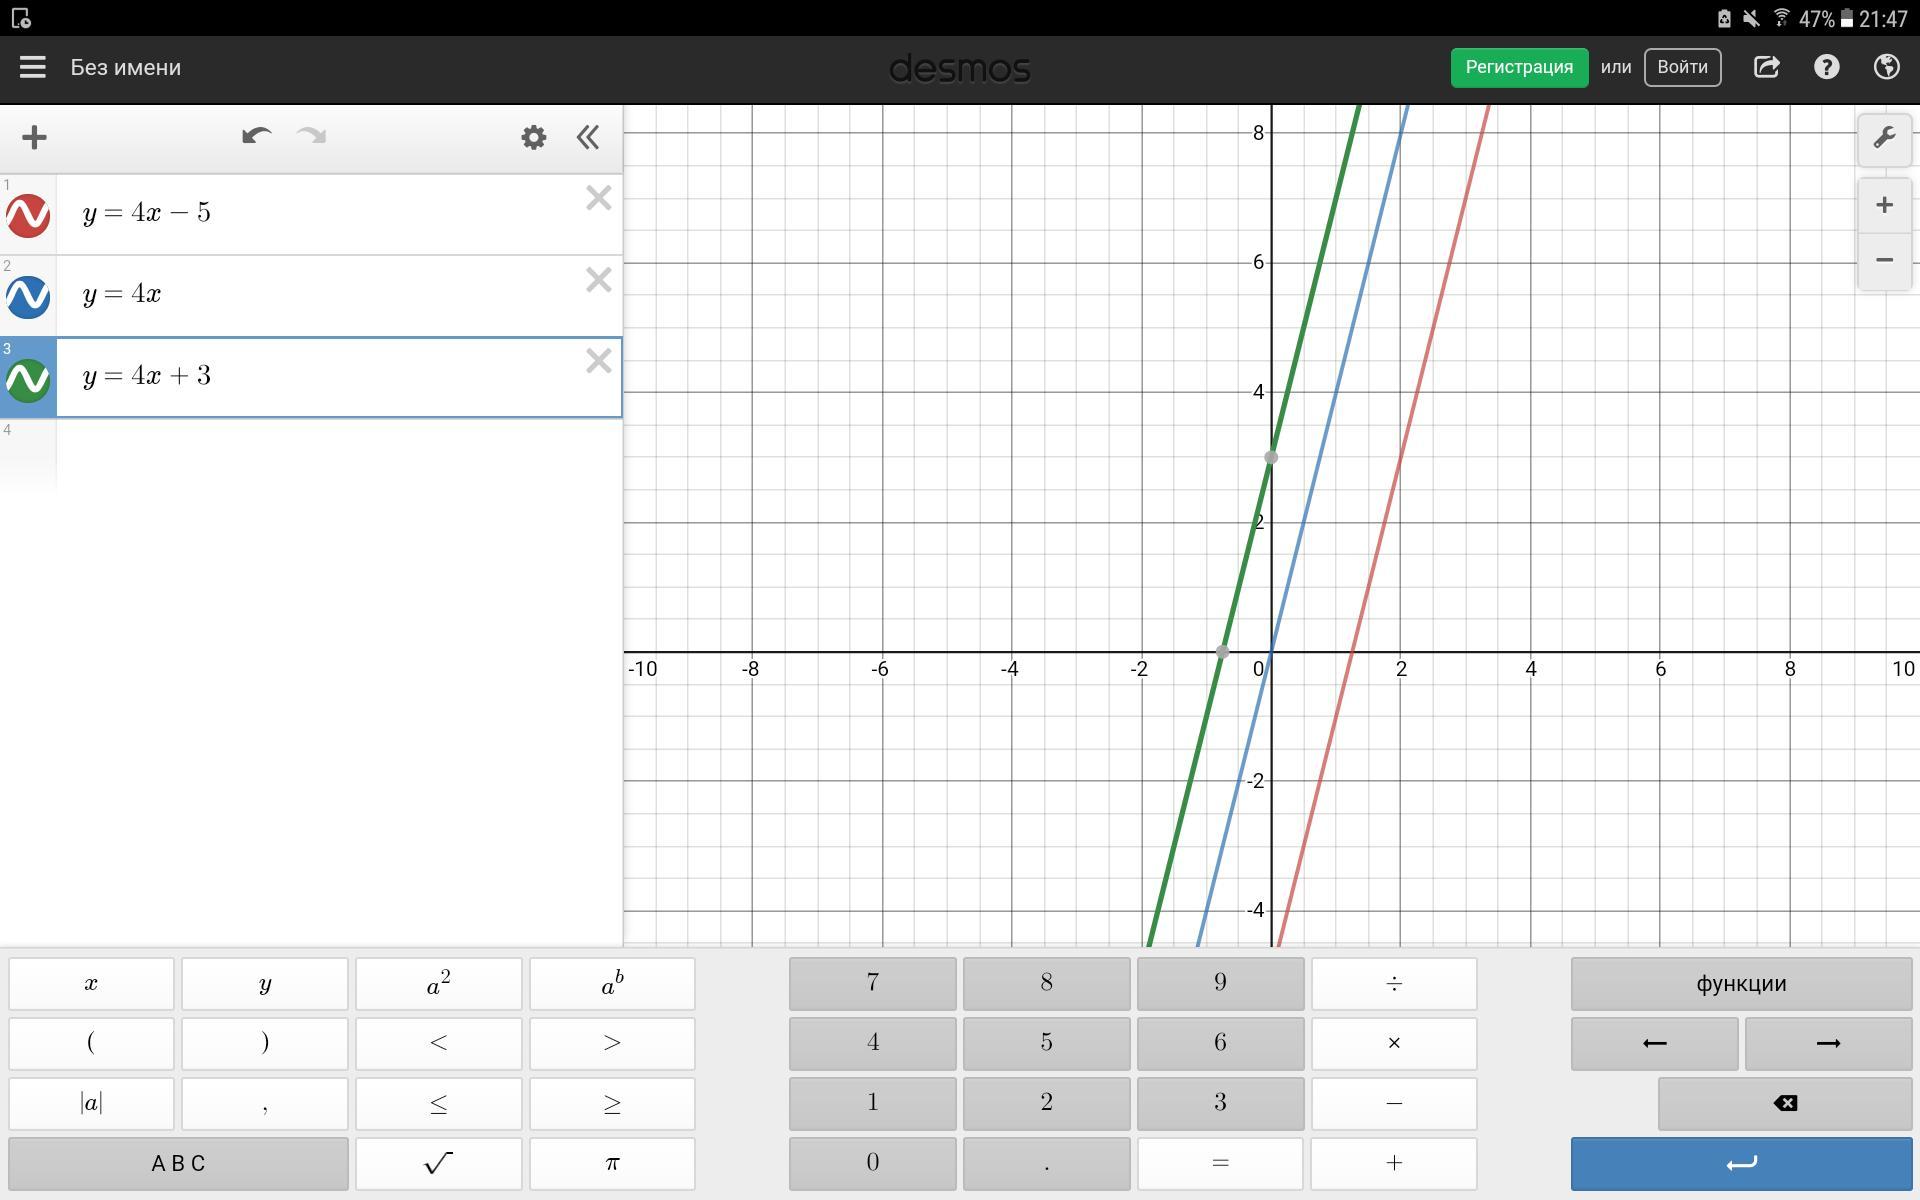Click the Регистрация button
The image size is (1920, 1200).
tap(1518, 67)
